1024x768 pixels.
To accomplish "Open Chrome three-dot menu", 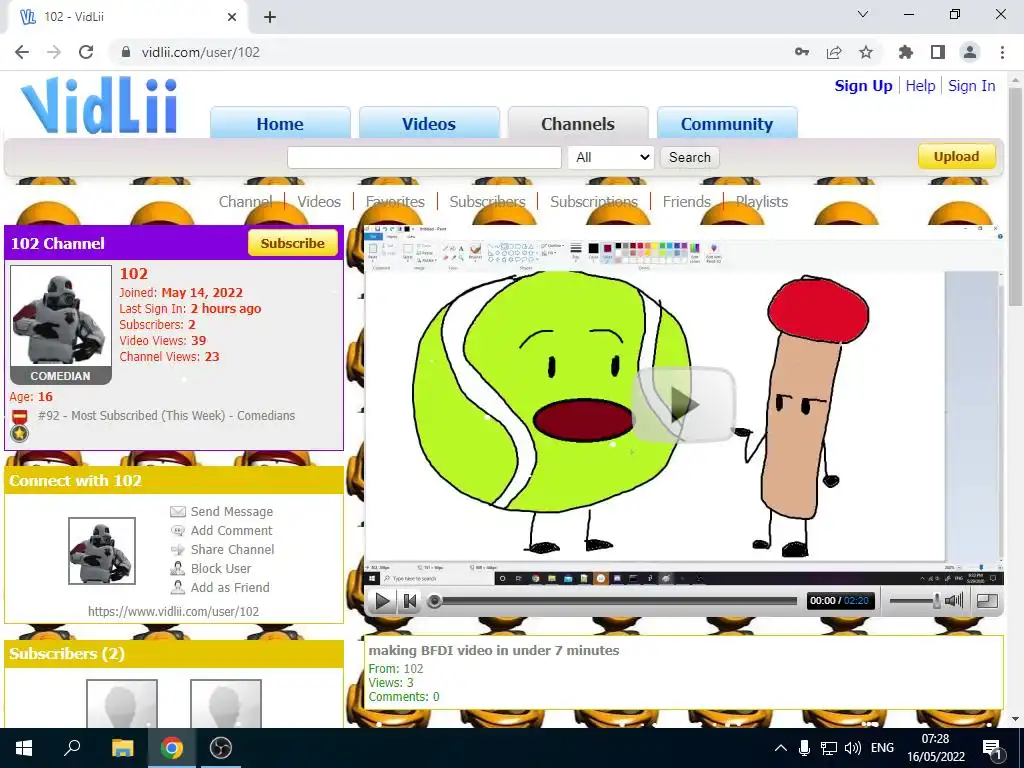I will [1002, 52].
